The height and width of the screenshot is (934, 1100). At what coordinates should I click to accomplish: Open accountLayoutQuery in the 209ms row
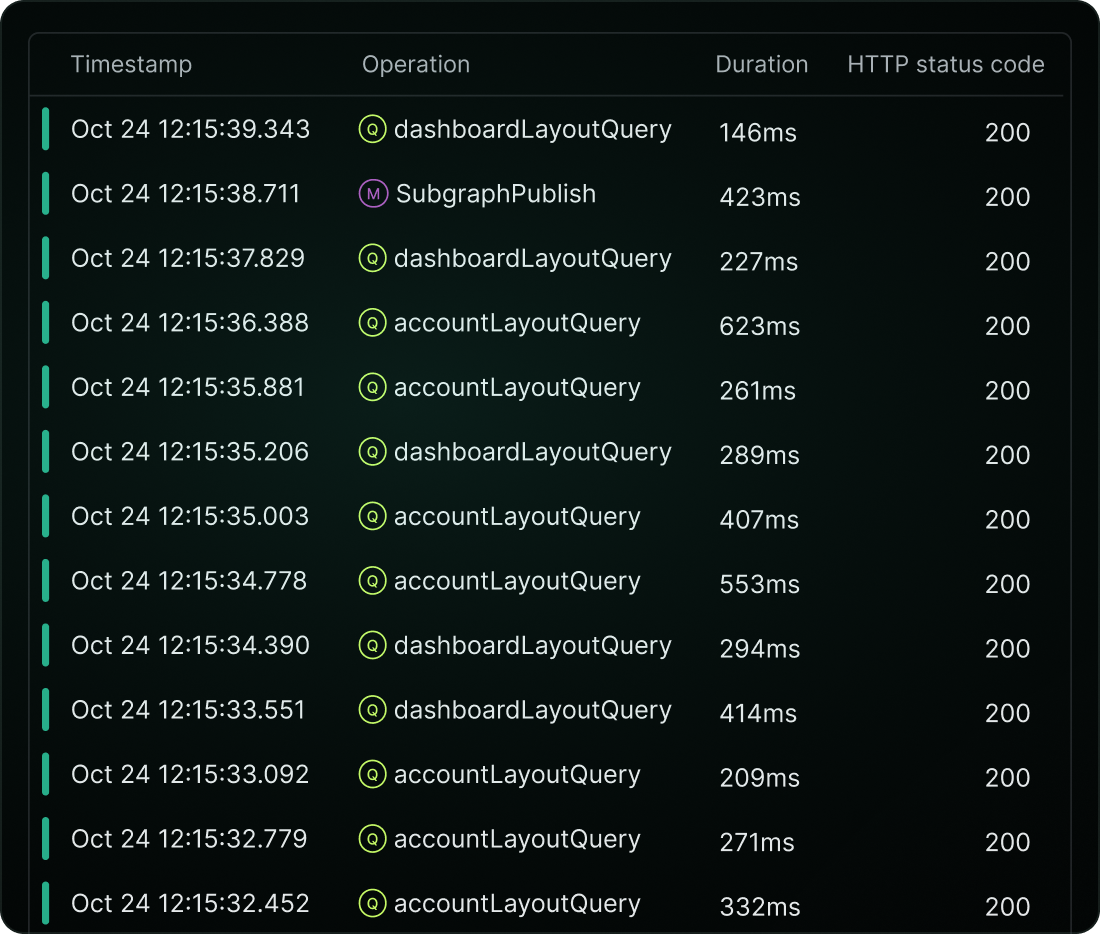(x=517, y=775)
